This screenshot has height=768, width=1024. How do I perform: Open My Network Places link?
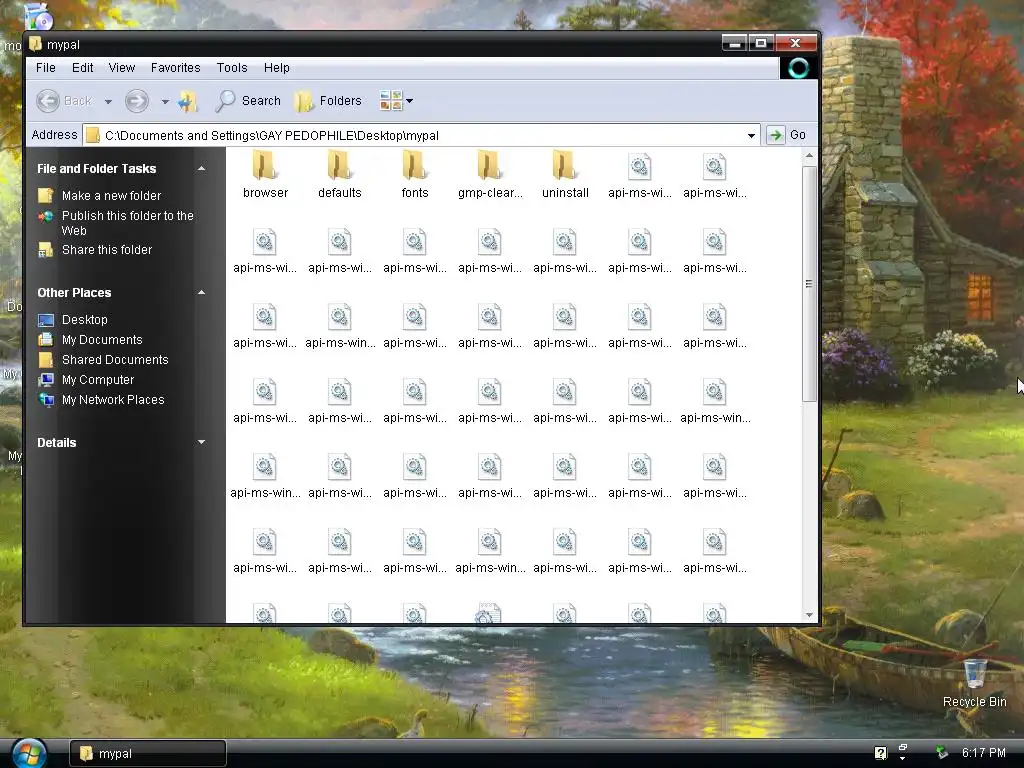pyautogui.click(x=113, y=400)
